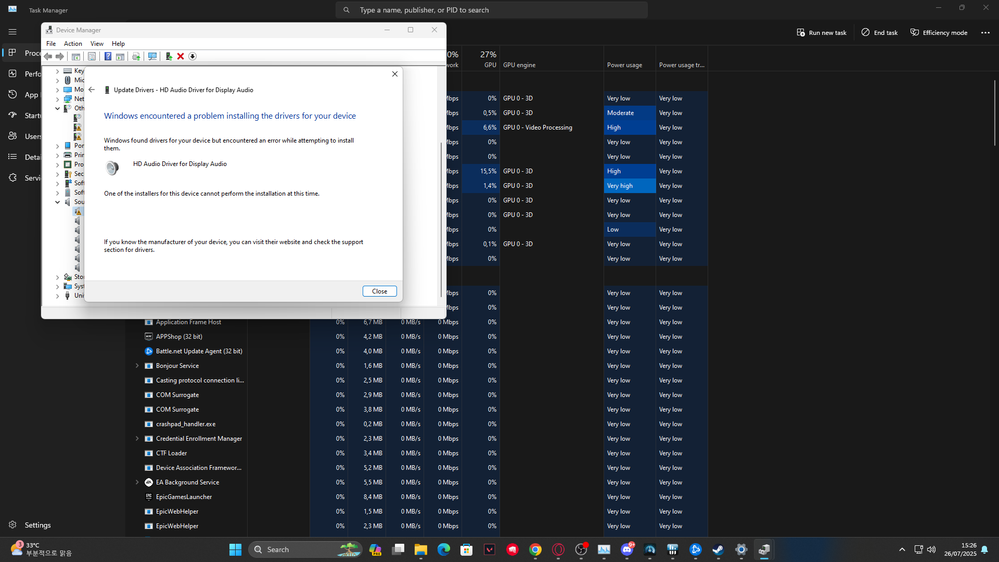The height and width of the screenshot is (562, 999).
Task: Open App history icon in Task Manager sidebar
Action: point(12,94)
